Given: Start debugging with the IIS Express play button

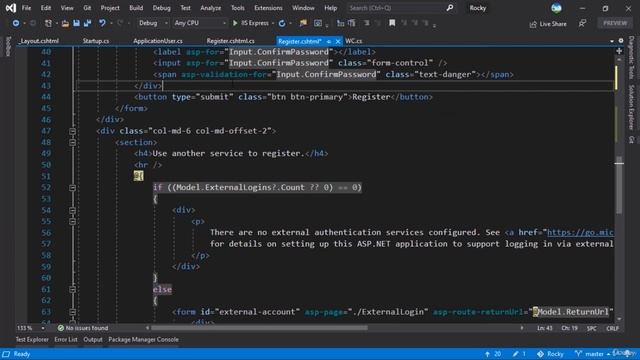Looking at the screenshot, I should pyautogui.click(x=235, y=23).
